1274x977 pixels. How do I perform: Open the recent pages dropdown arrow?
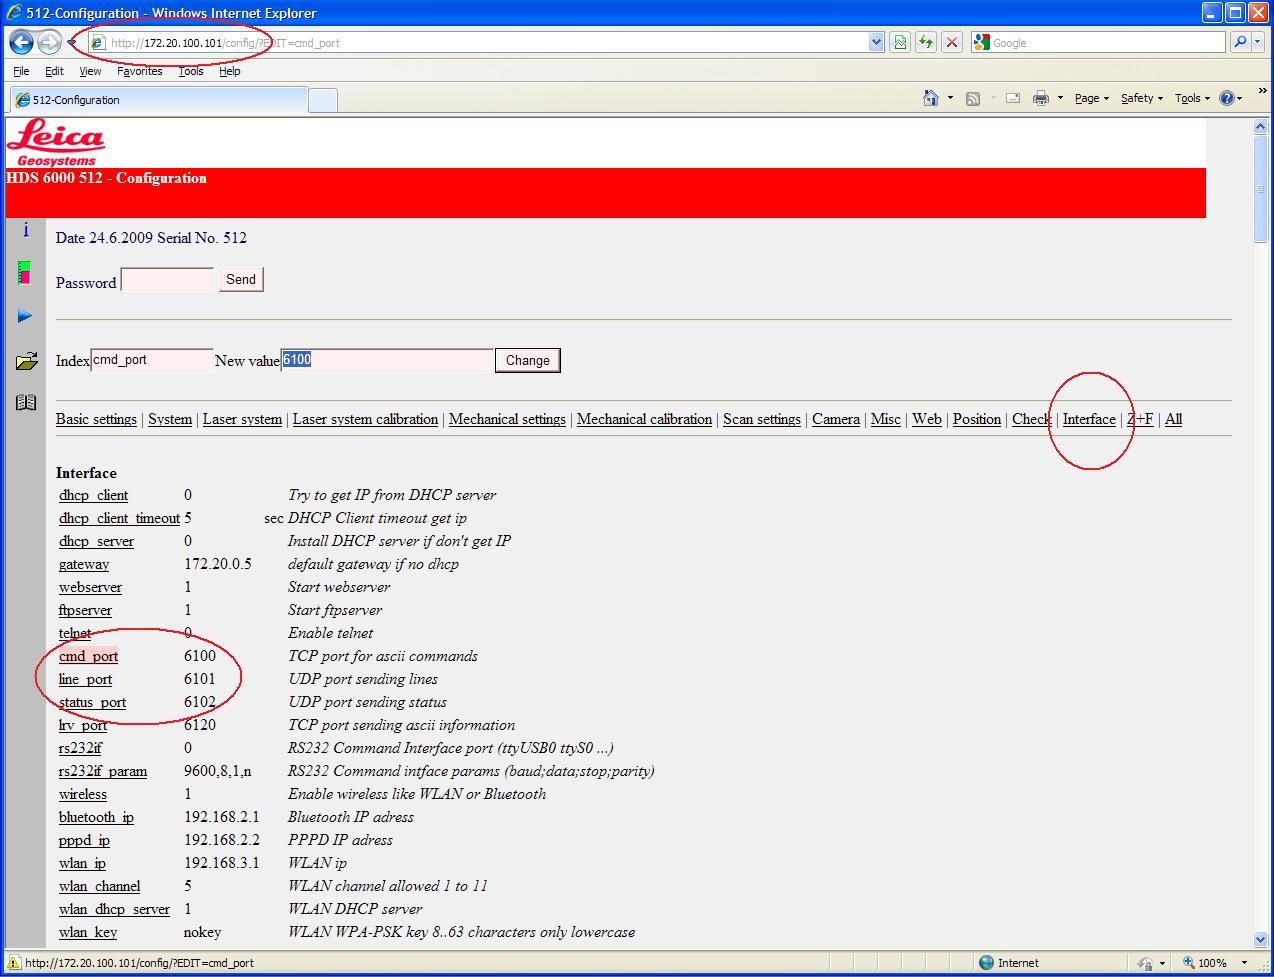[72, 43]
